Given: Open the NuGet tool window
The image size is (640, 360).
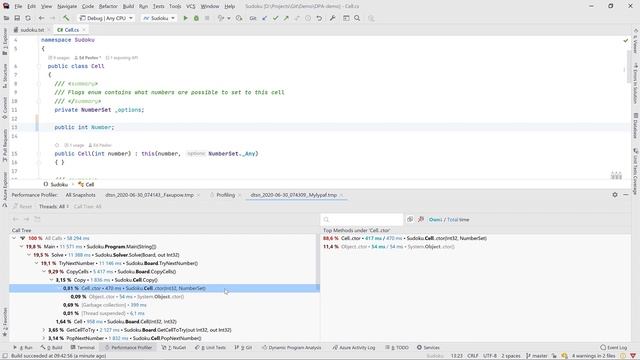Looking at the screenshot, I should coord(174,348).
